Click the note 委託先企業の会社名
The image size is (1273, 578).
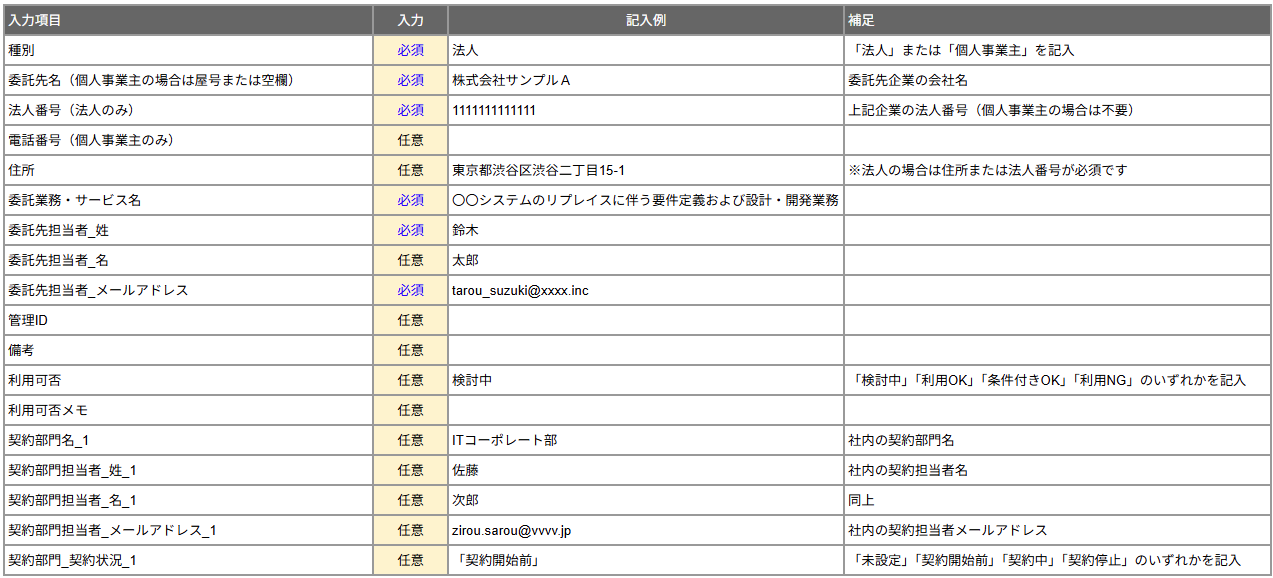click(x=907, y=80)
